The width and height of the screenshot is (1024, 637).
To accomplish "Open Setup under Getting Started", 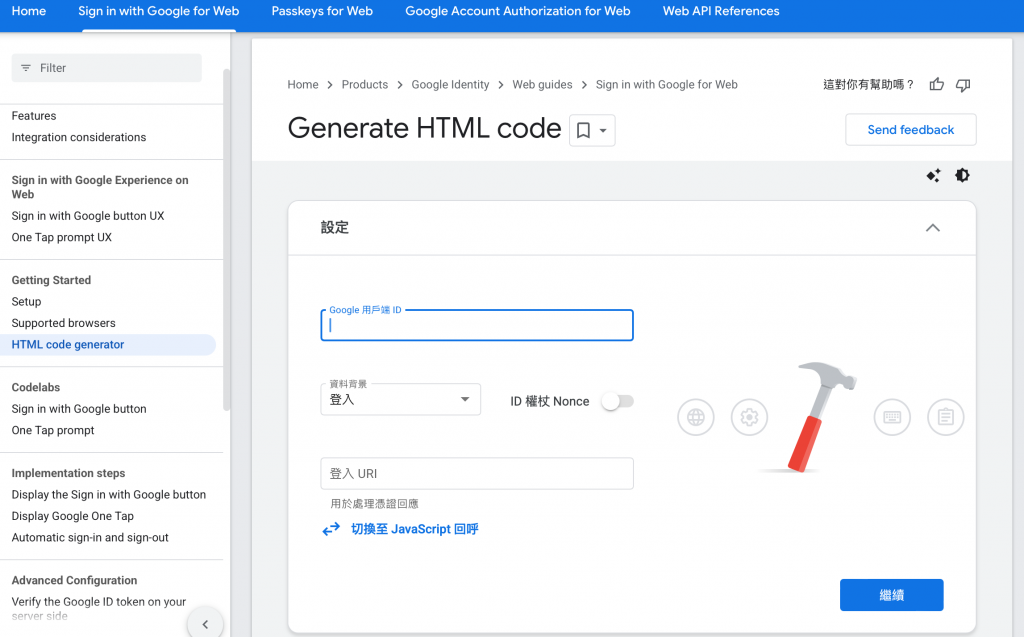I will pyautogui.click(x=26, y=301).
